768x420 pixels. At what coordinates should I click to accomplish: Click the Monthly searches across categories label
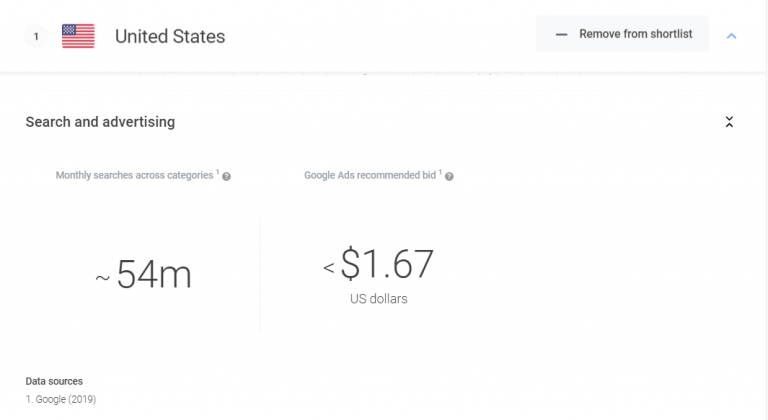[x=134, y=176]
